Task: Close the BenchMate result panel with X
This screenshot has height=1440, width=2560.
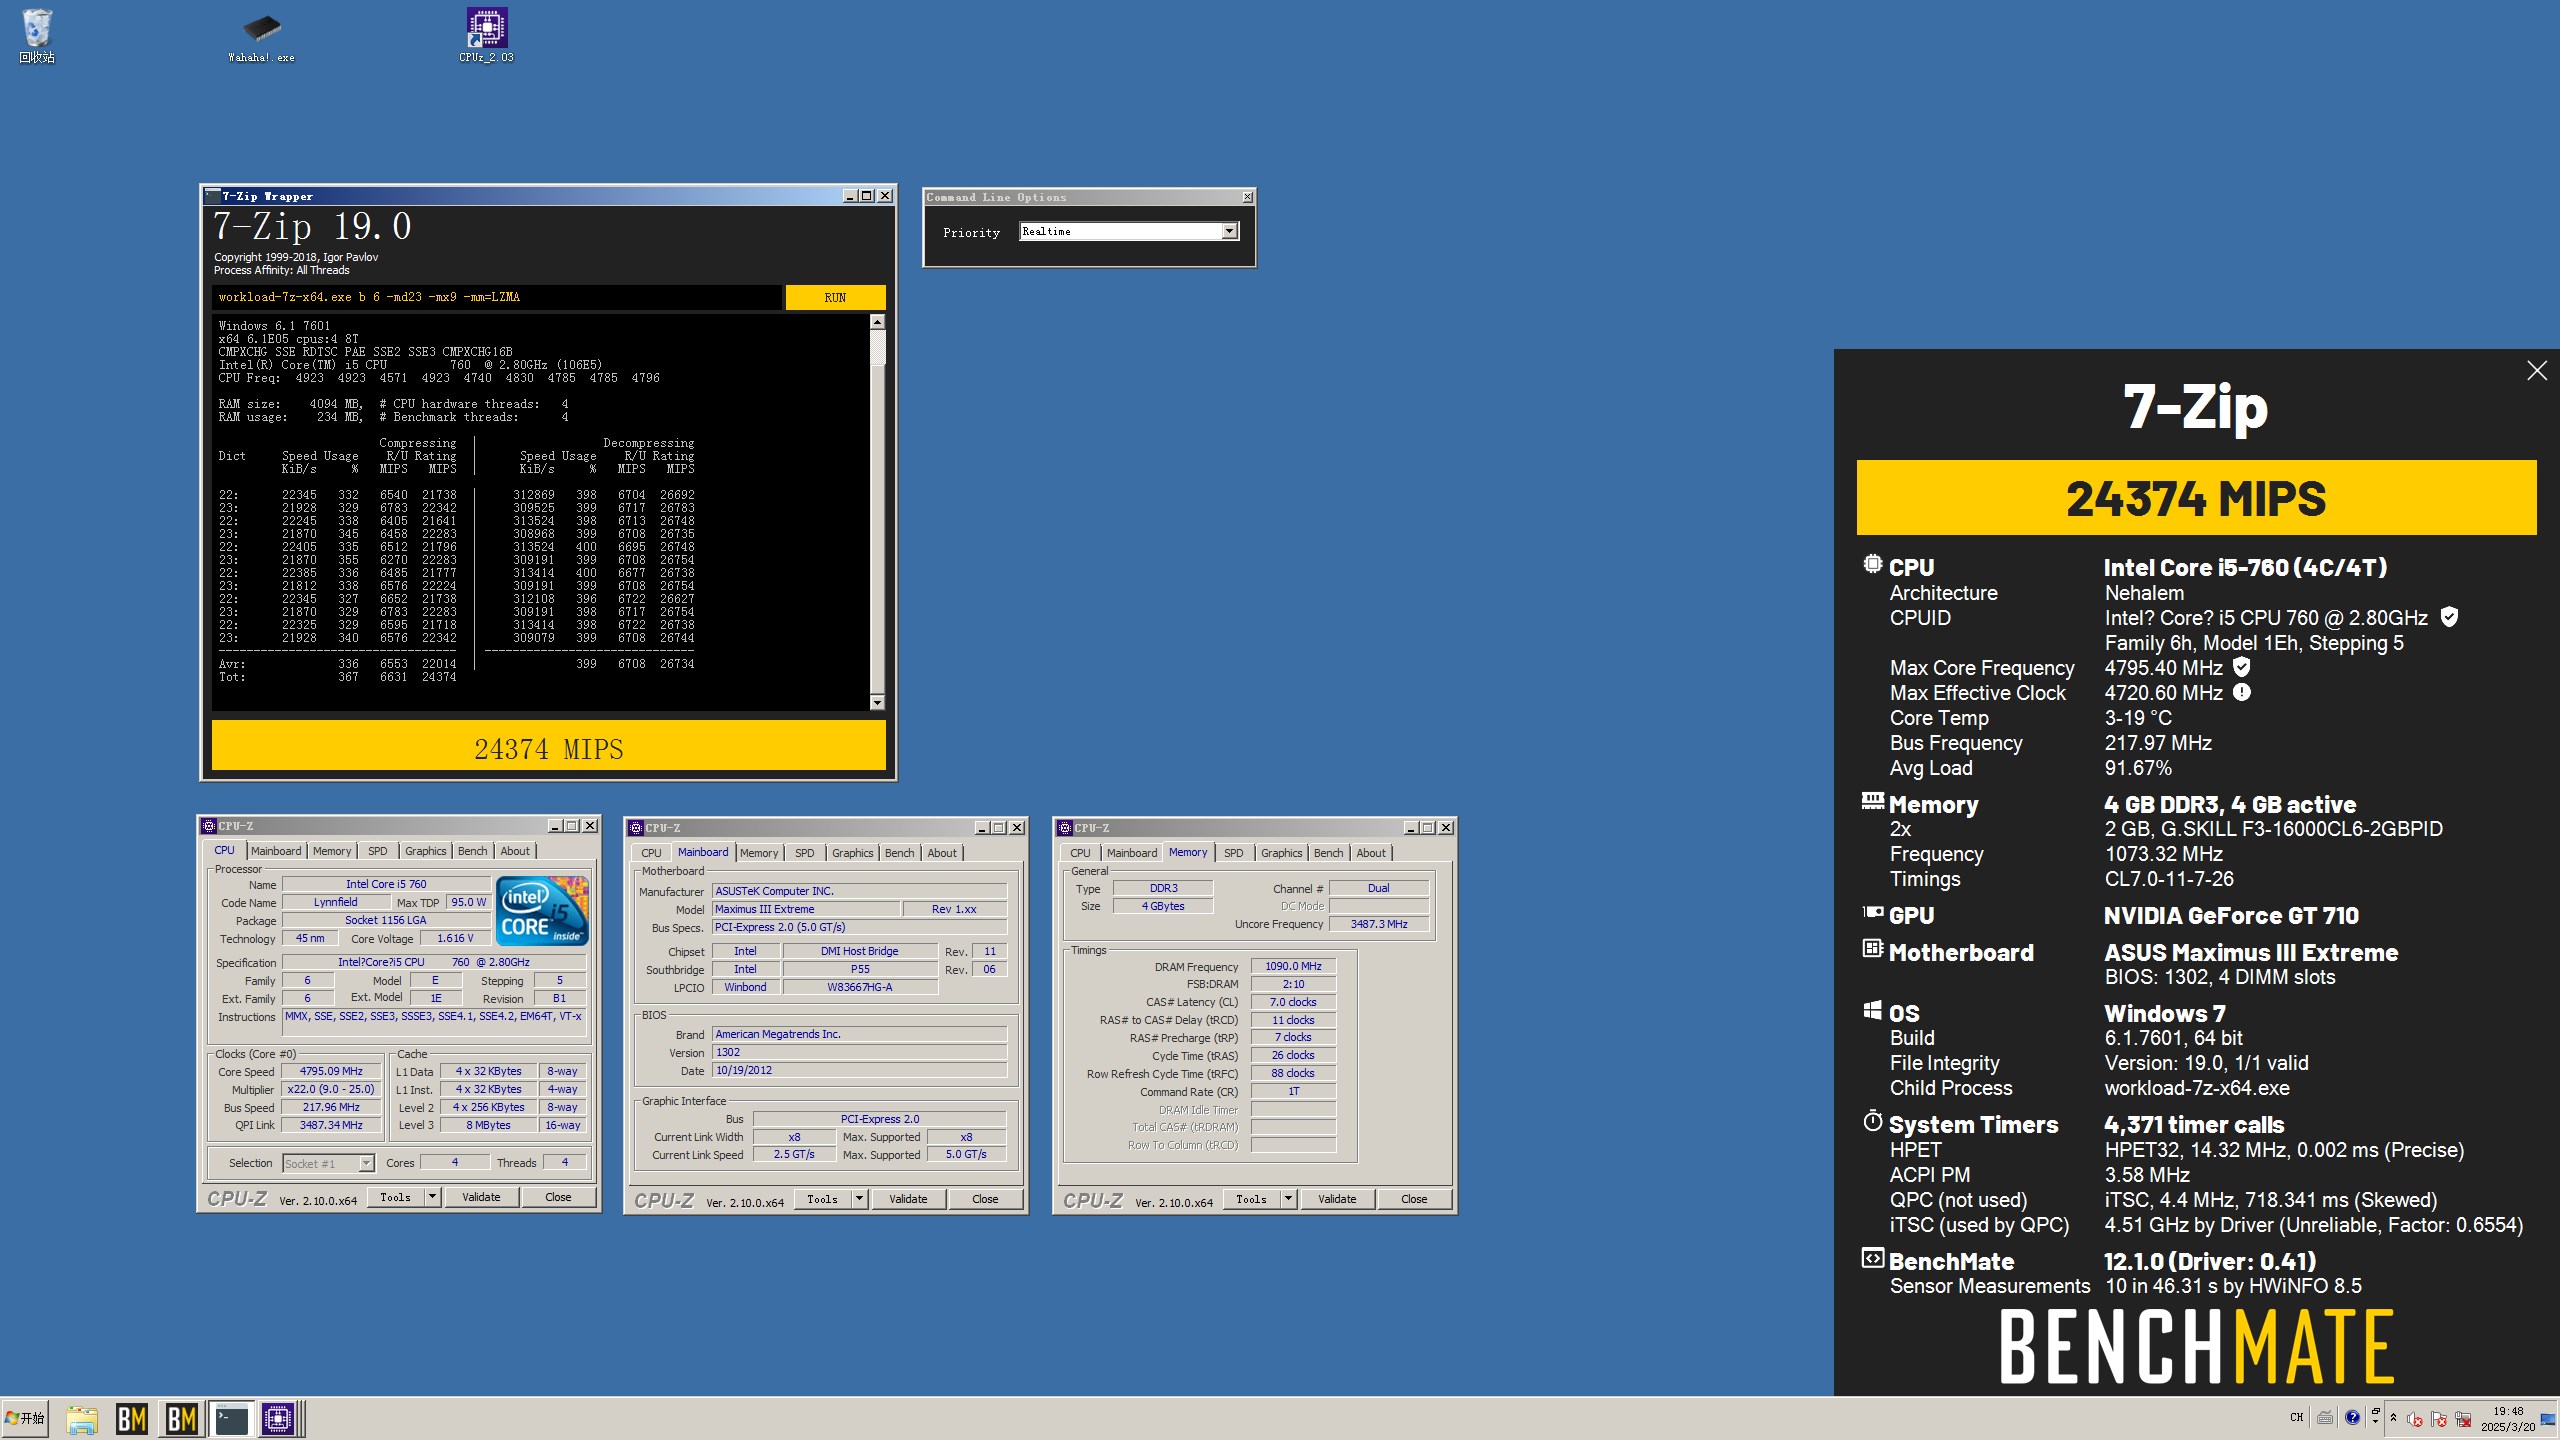Action: tap(2537, 371)
